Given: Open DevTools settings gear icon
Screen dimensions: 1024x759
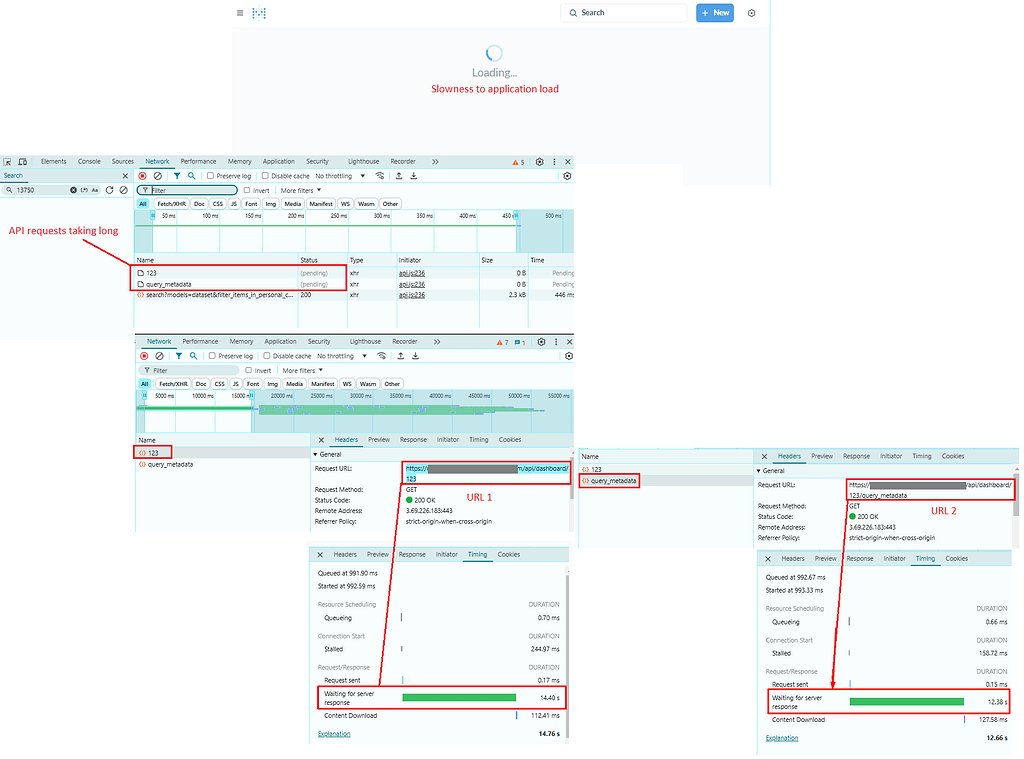Looking at the screenshot, I should pyautogui.click(x=538, y=161).
